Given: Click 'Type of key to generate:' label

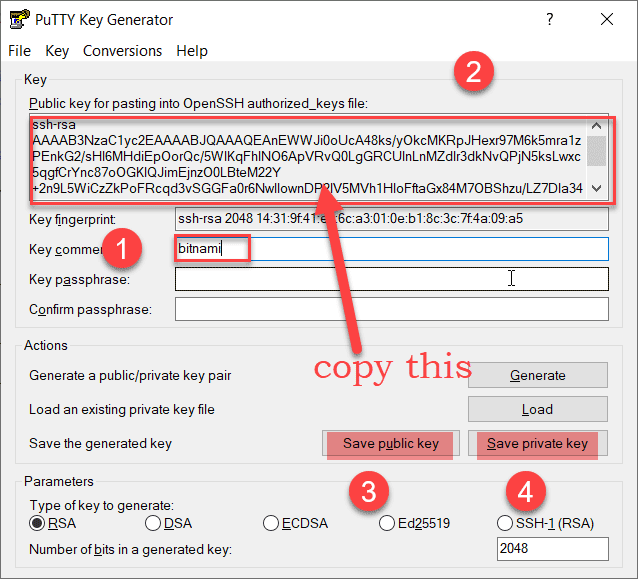Looking at the screenshot, I should click(x=102, y=505).
